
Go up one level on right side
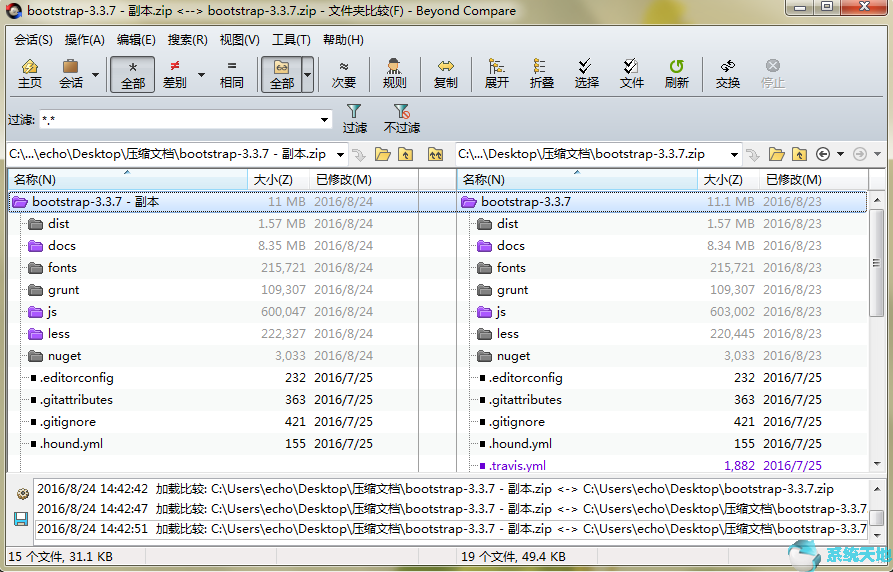point(800,154)
